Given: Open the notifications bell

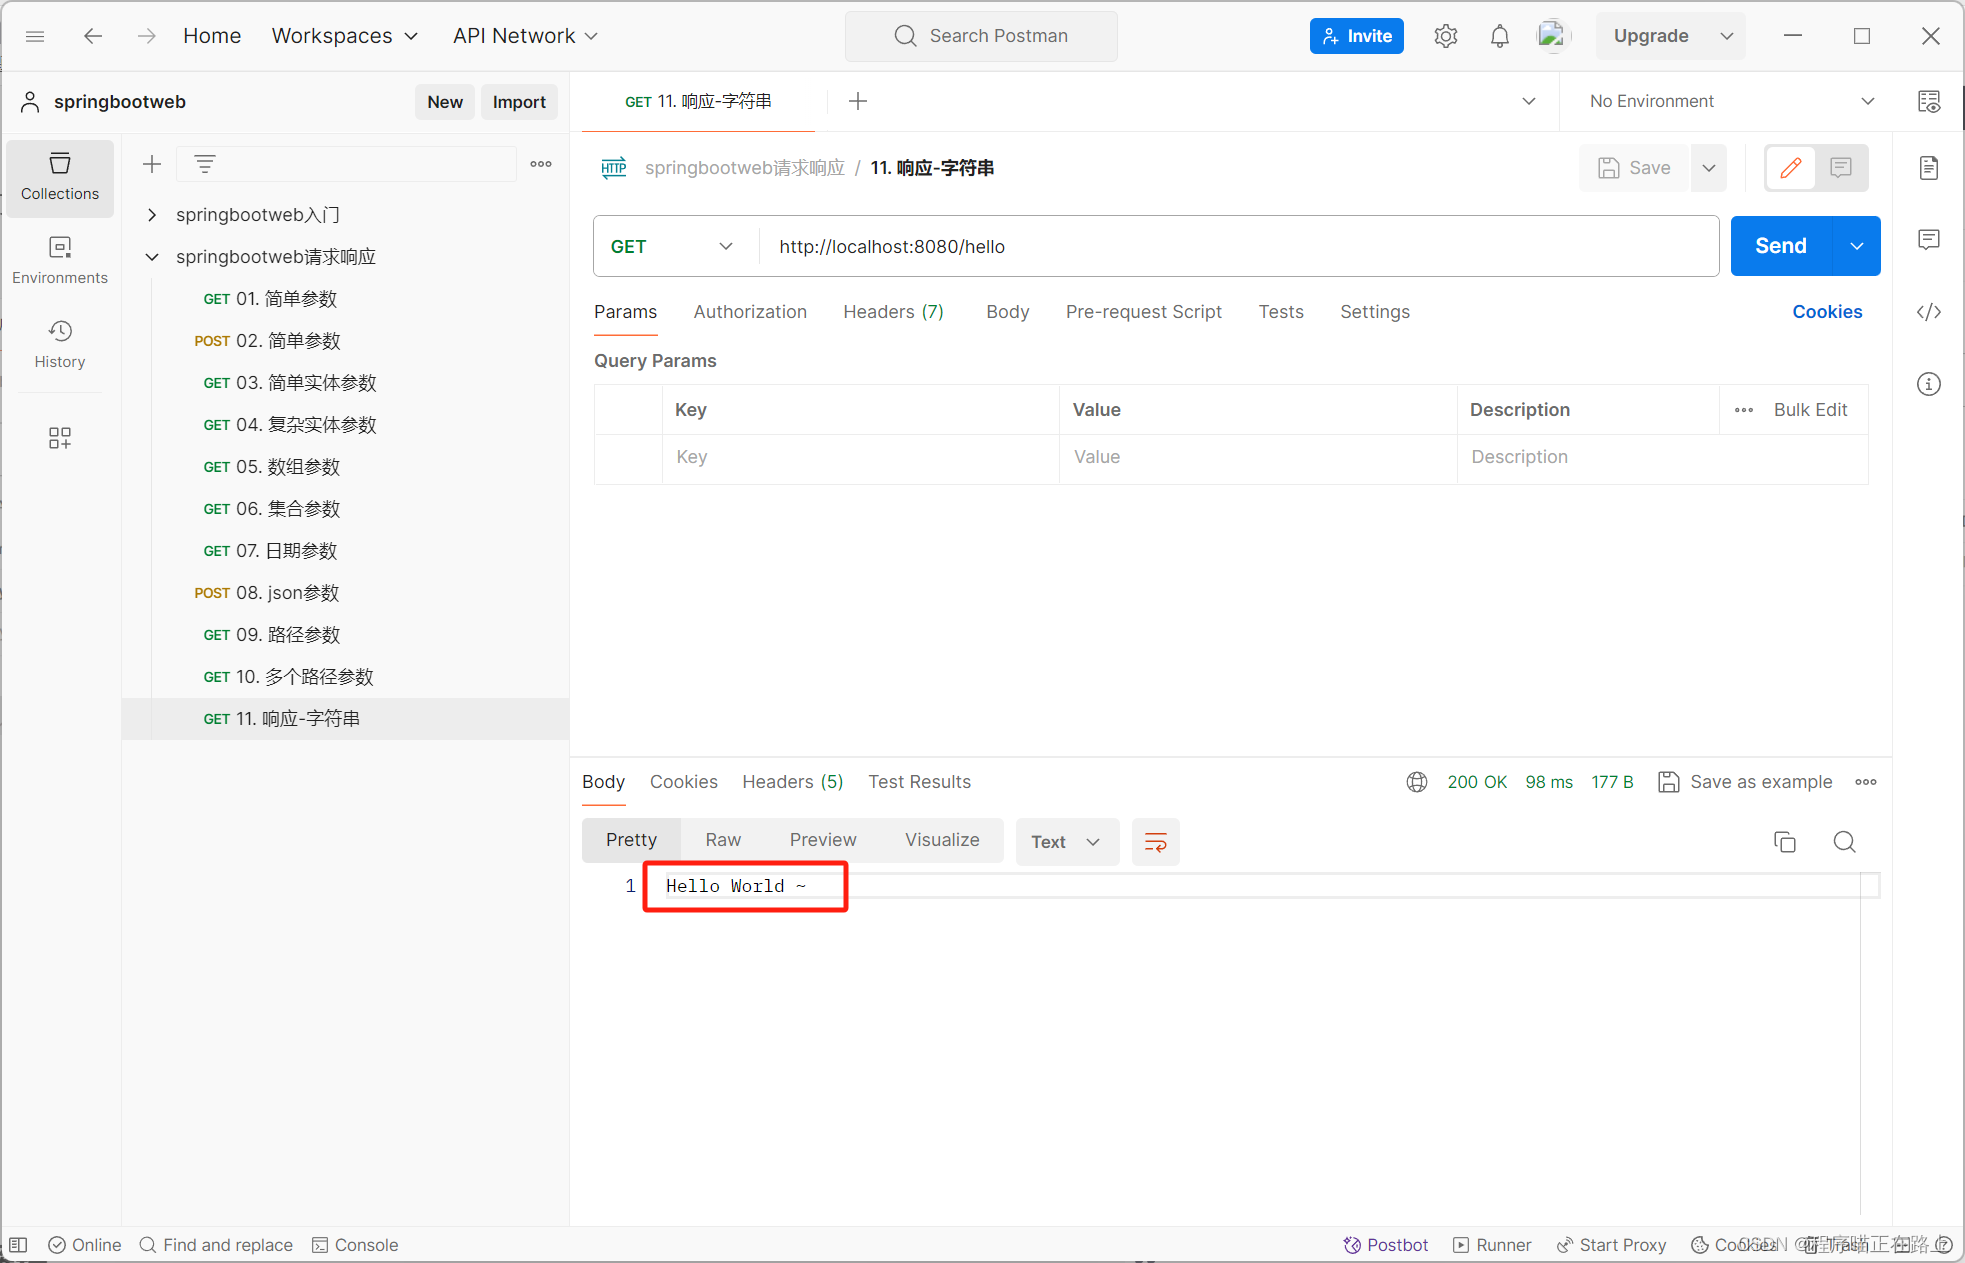Looking at the screenshot, I should (1499, 36).
